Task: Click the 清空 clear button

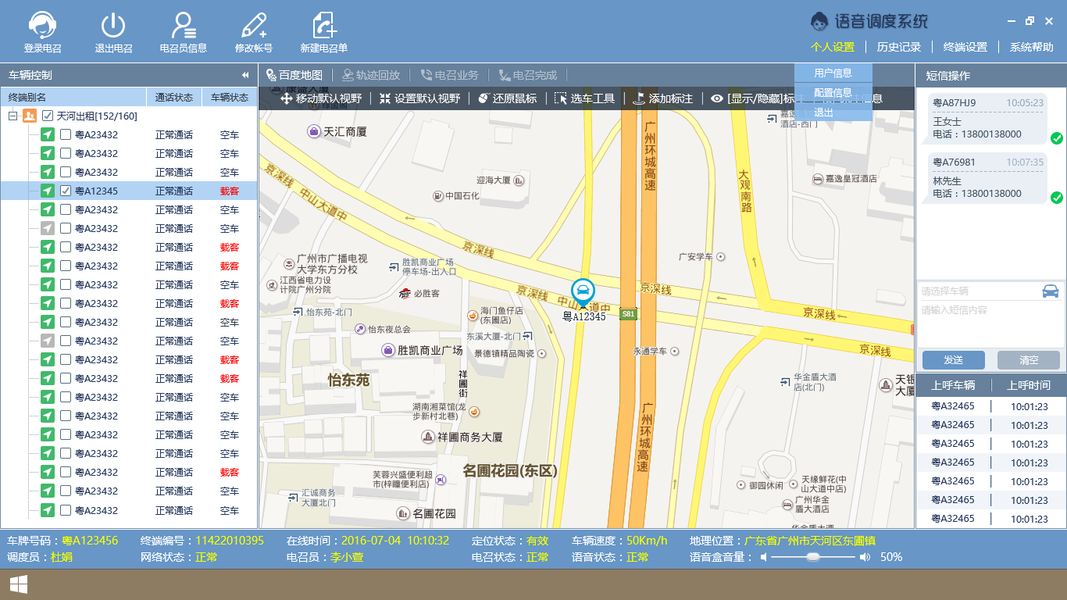Action: coord(1028,360)
